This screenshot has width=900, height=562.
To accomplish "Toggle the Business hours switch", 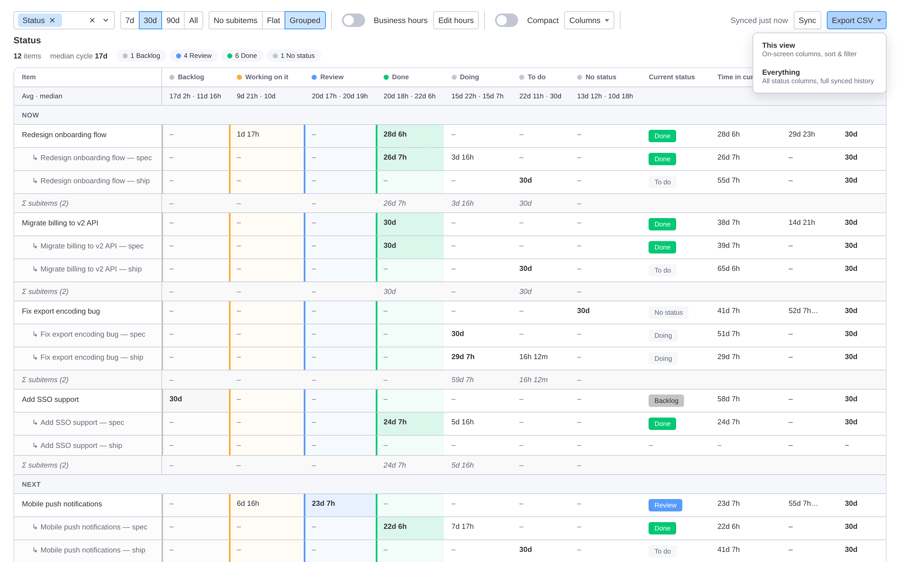I will [x=353, y=20].
